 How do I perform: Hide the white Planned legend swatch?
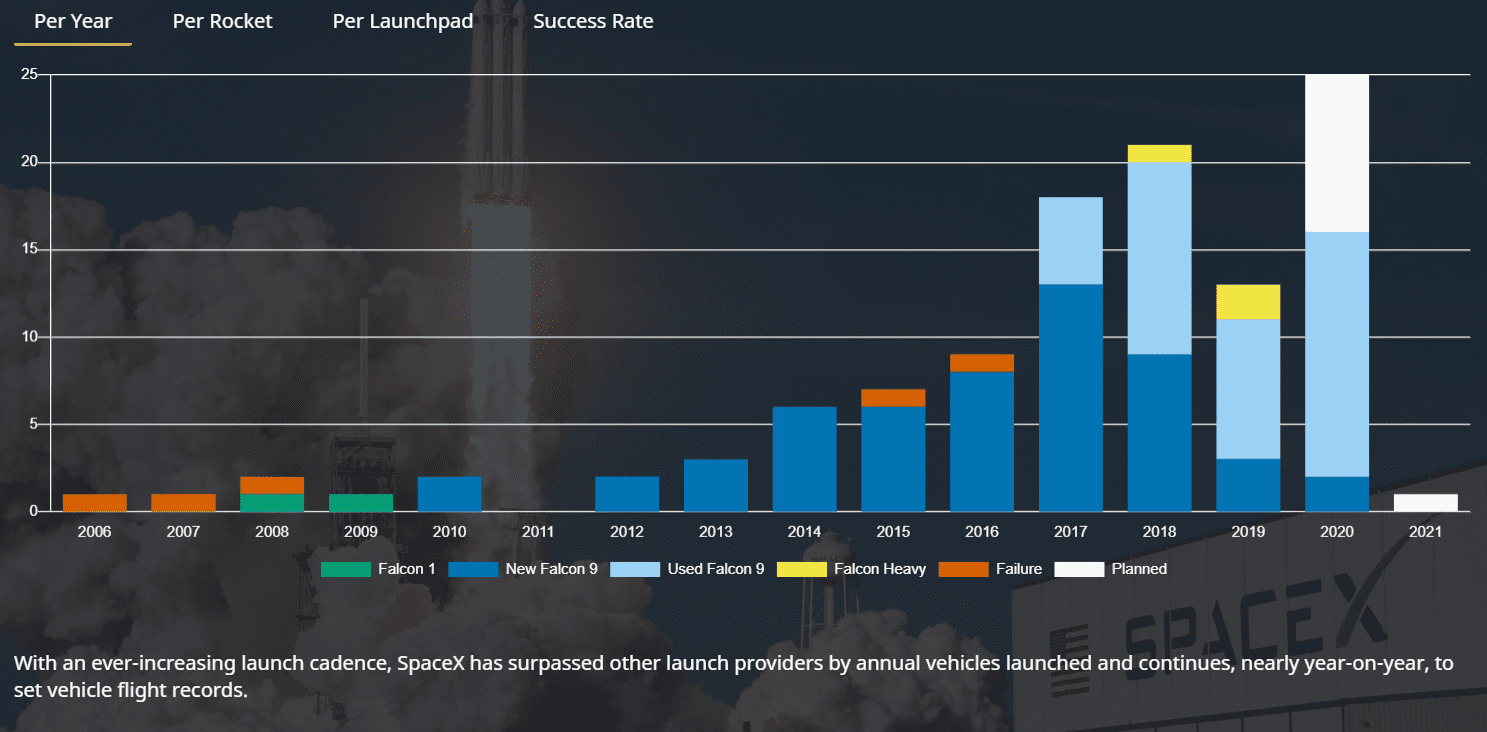(1079, 569)
